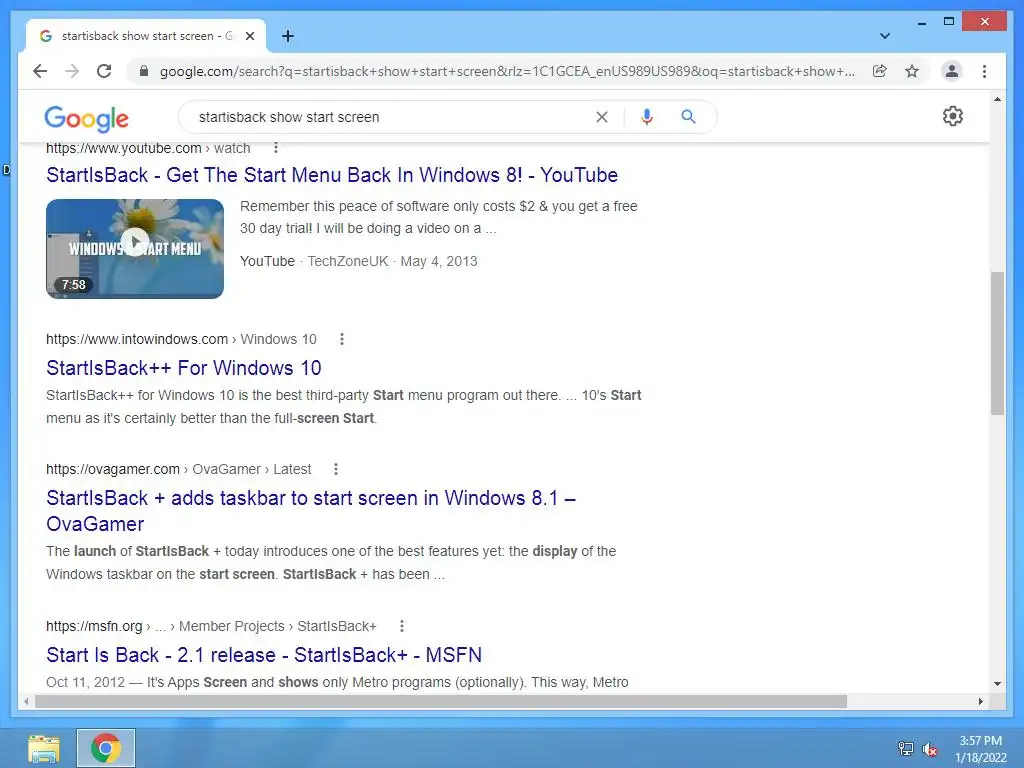
Task: Open options for the msfn.org result
Action: (x=402, y=626)
